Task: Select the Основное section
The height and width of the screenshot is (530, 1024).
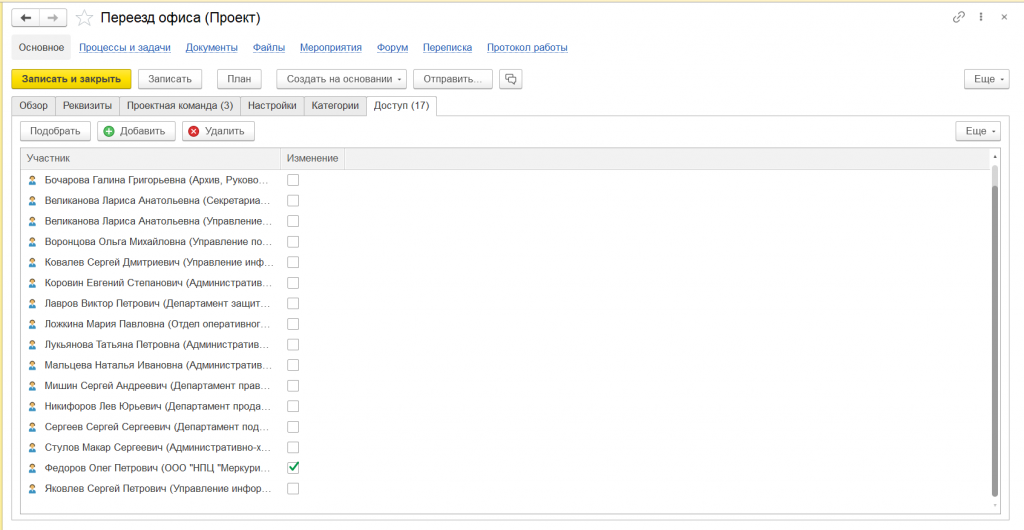Action: pyautogui.click(x=41, y=48)
